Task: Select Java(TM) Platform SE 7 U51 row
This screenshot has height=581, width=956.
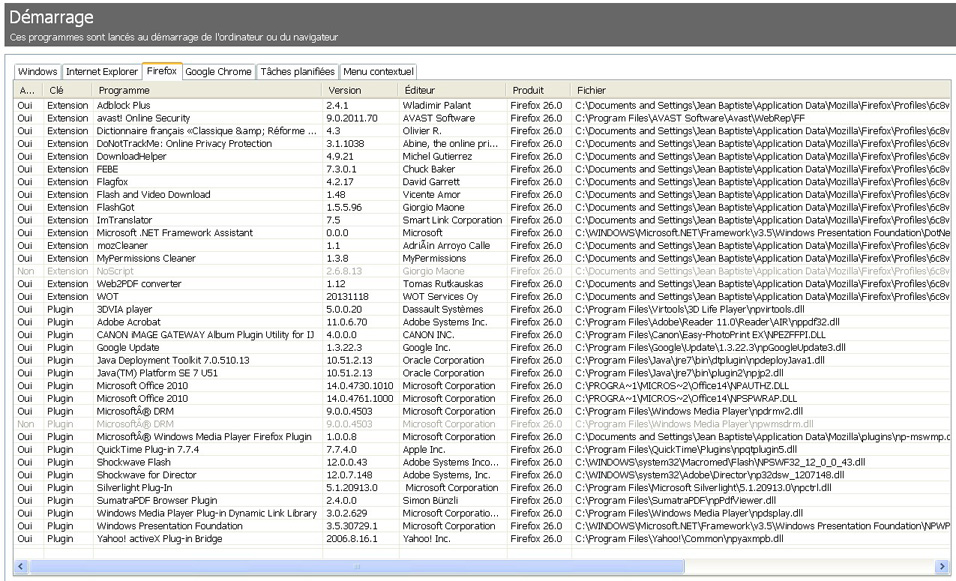Action: point(482,373)
